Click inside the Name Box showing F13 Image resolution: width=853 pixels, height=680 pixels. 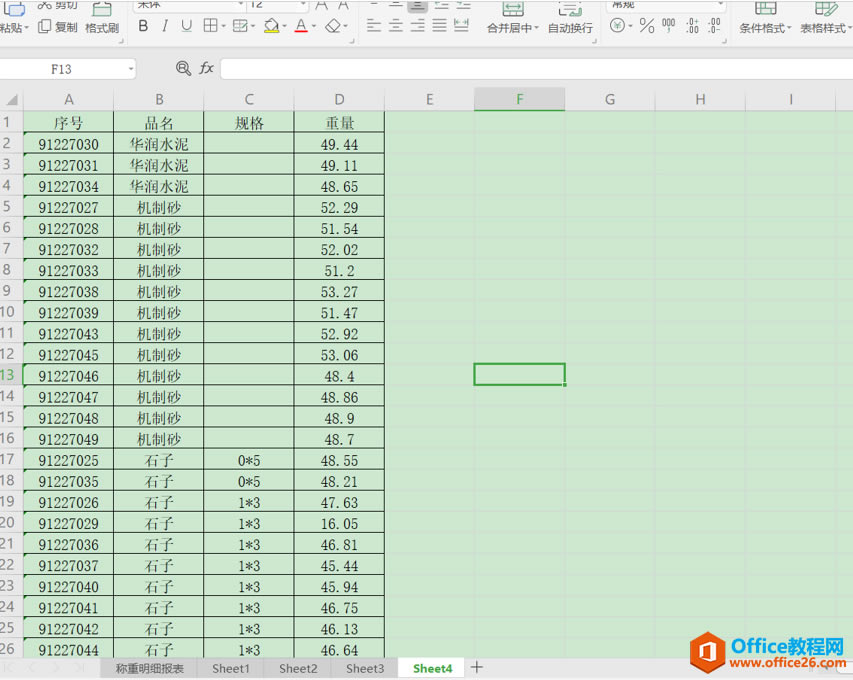coord(63,68)
